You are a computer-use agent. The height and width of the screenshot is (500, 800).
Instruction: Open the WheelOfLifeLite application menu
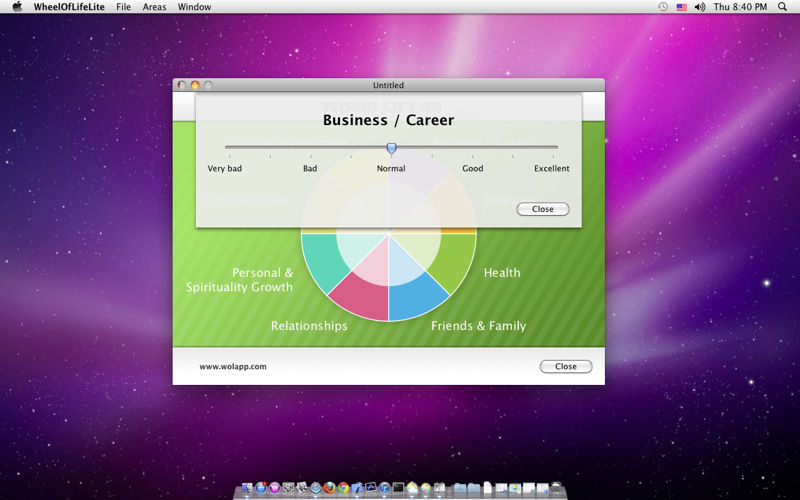69,7
